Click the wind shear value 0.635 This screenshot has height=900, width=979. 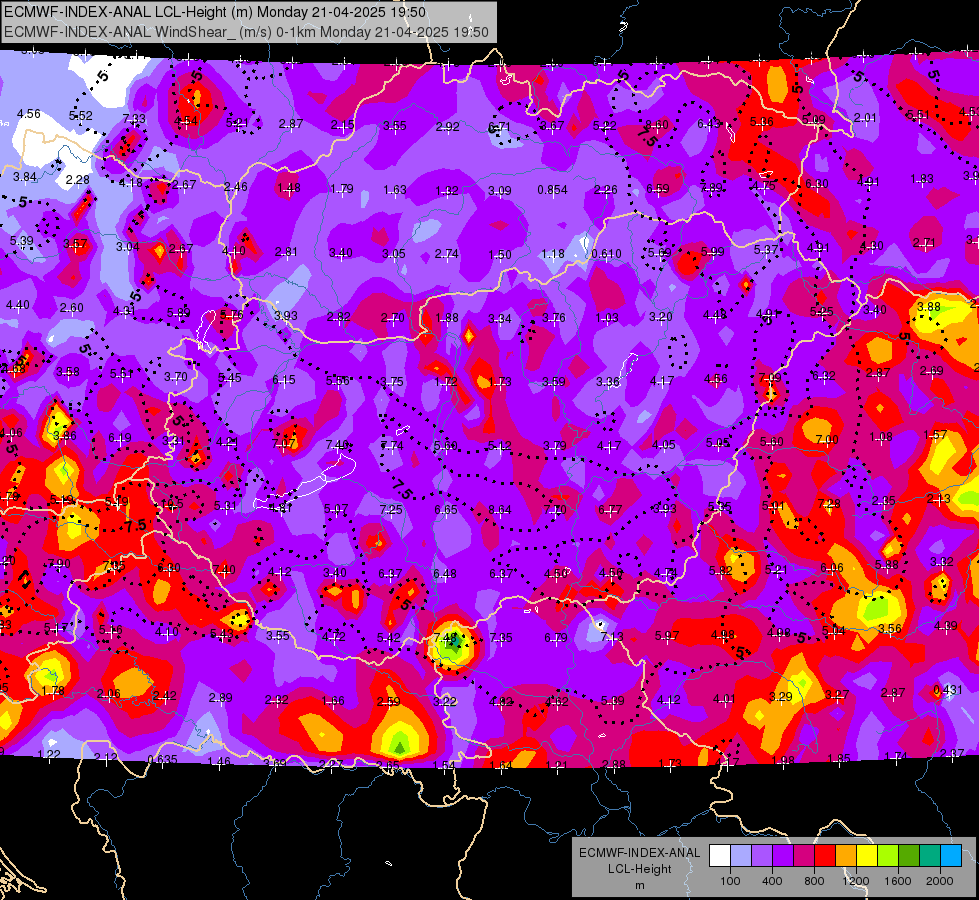click(x=162, y=759)
